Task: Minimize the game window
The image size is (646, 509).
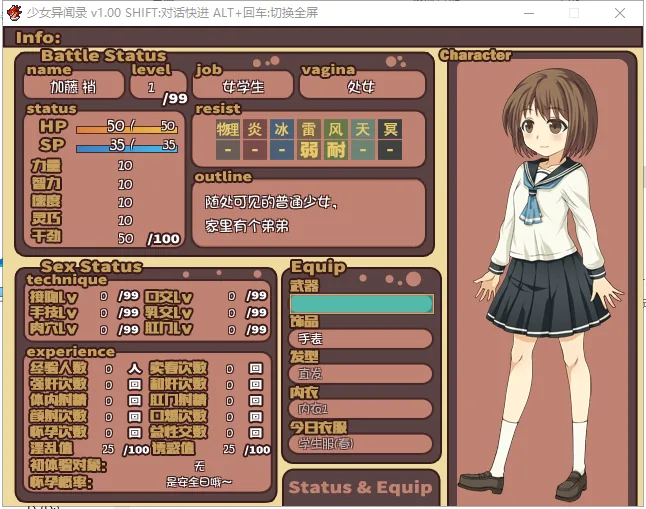Action: 529,13
